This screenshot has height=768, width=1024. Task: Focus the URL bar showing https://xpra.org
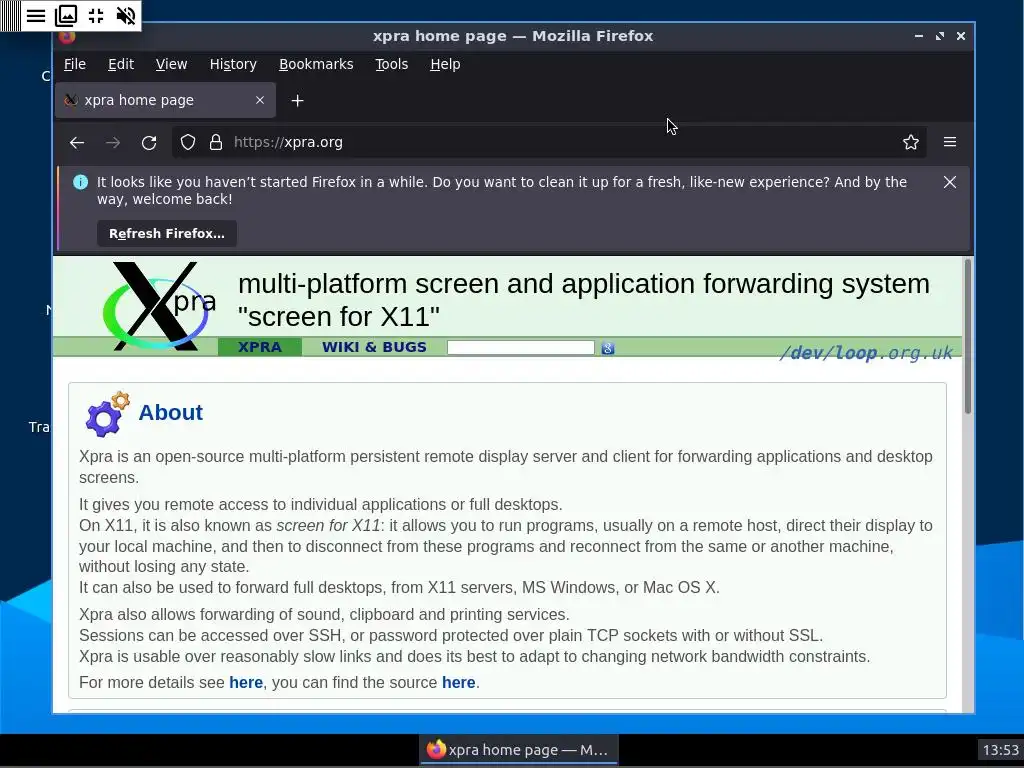[549, 142]
